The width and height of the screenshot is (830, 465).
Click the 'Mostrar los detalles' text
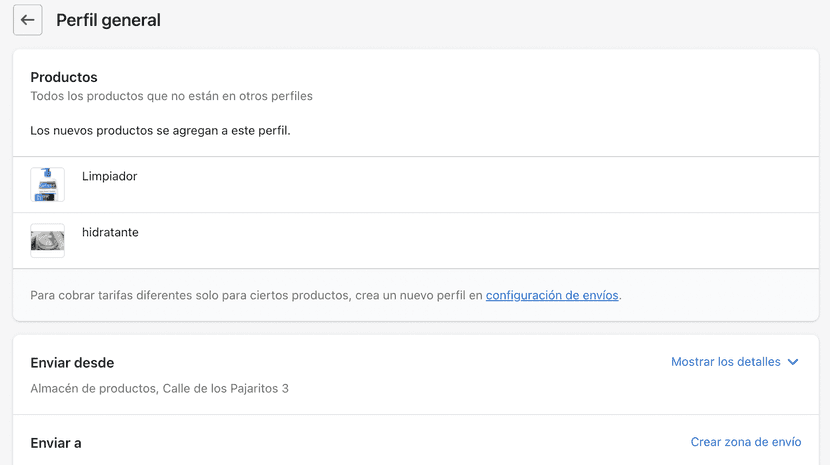point(725,362)
